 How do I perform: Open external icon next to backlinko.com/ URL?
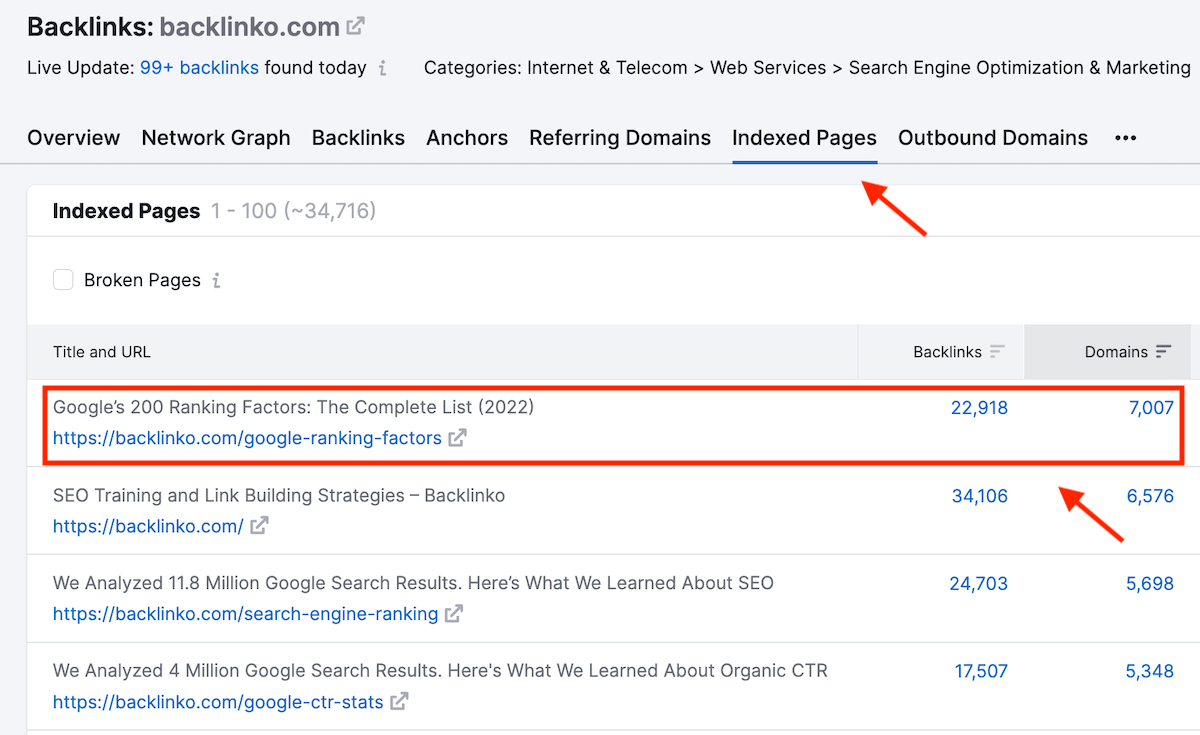259,526
